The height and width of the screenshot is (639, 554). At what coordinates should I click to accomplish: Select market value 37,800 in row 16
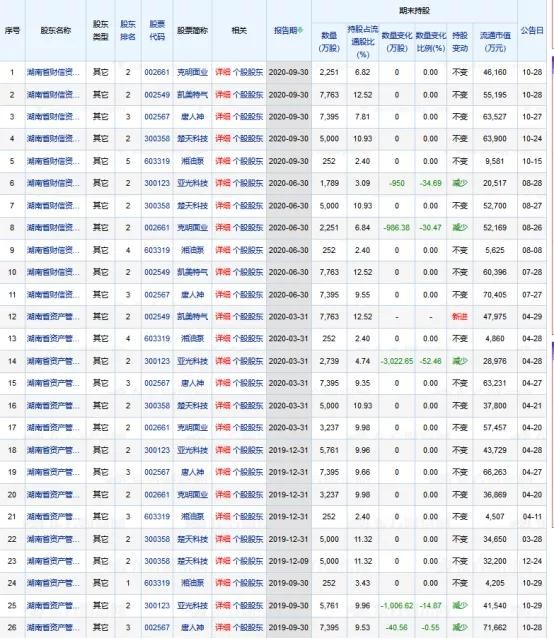pos(495,405)
